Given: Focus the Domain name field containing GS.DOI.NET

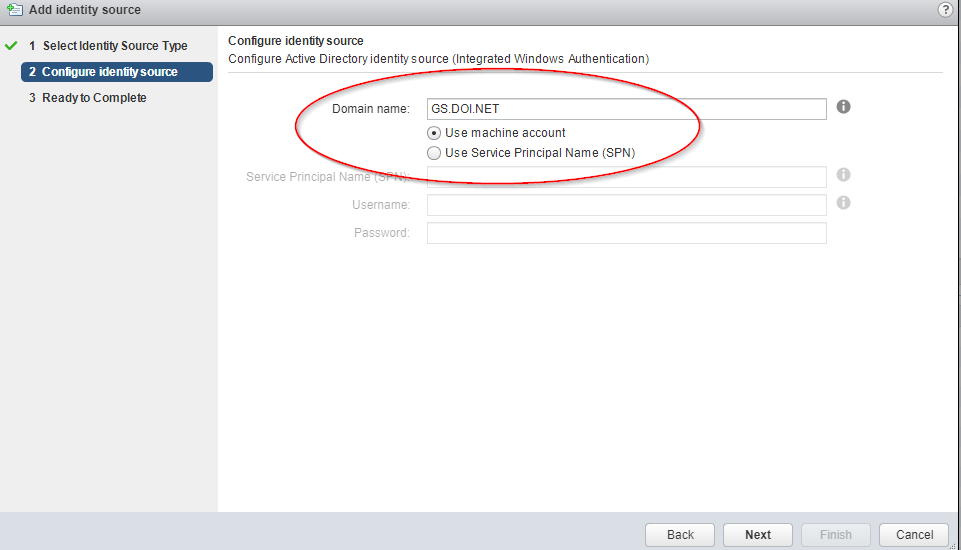Looking at the screenshot, I should (x=626, y=109).
